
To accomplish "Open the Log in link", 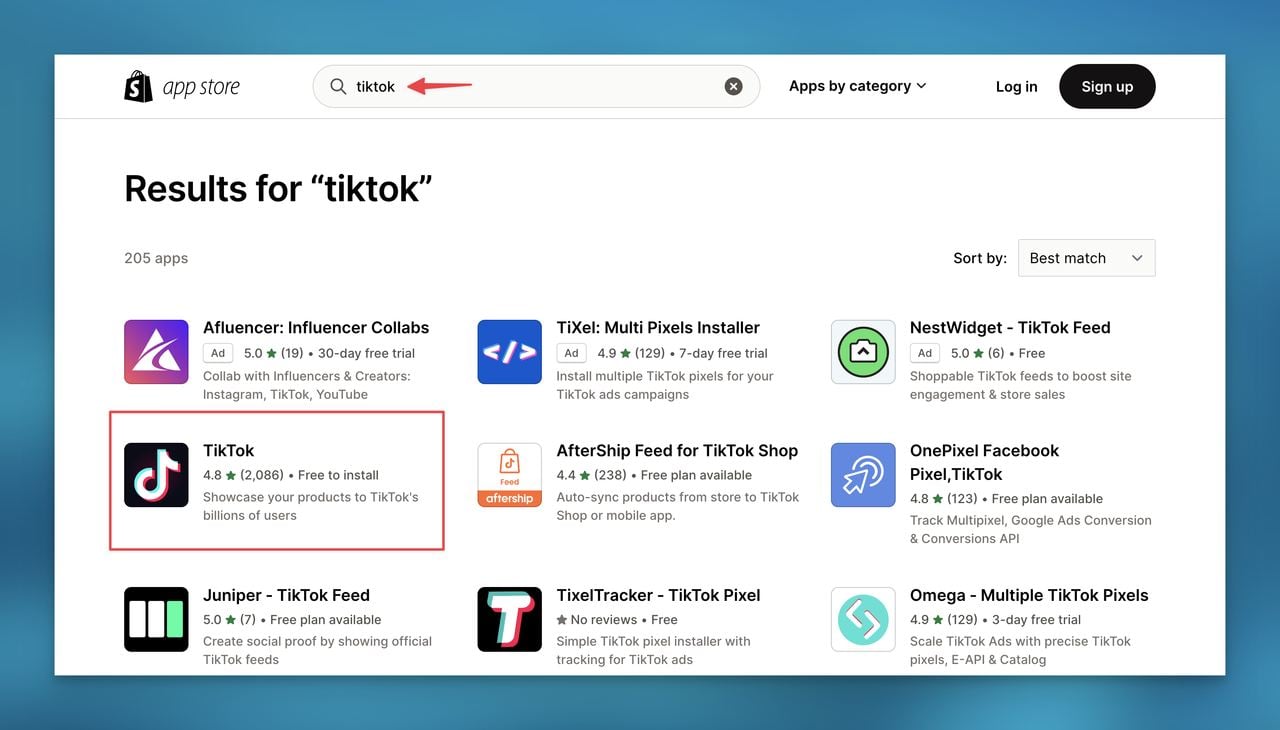I will [1016, 86].
